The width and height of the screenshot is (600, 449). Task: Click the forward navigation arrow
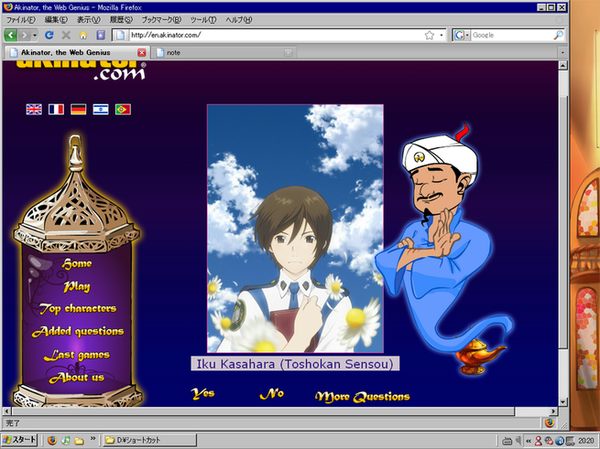24,35
